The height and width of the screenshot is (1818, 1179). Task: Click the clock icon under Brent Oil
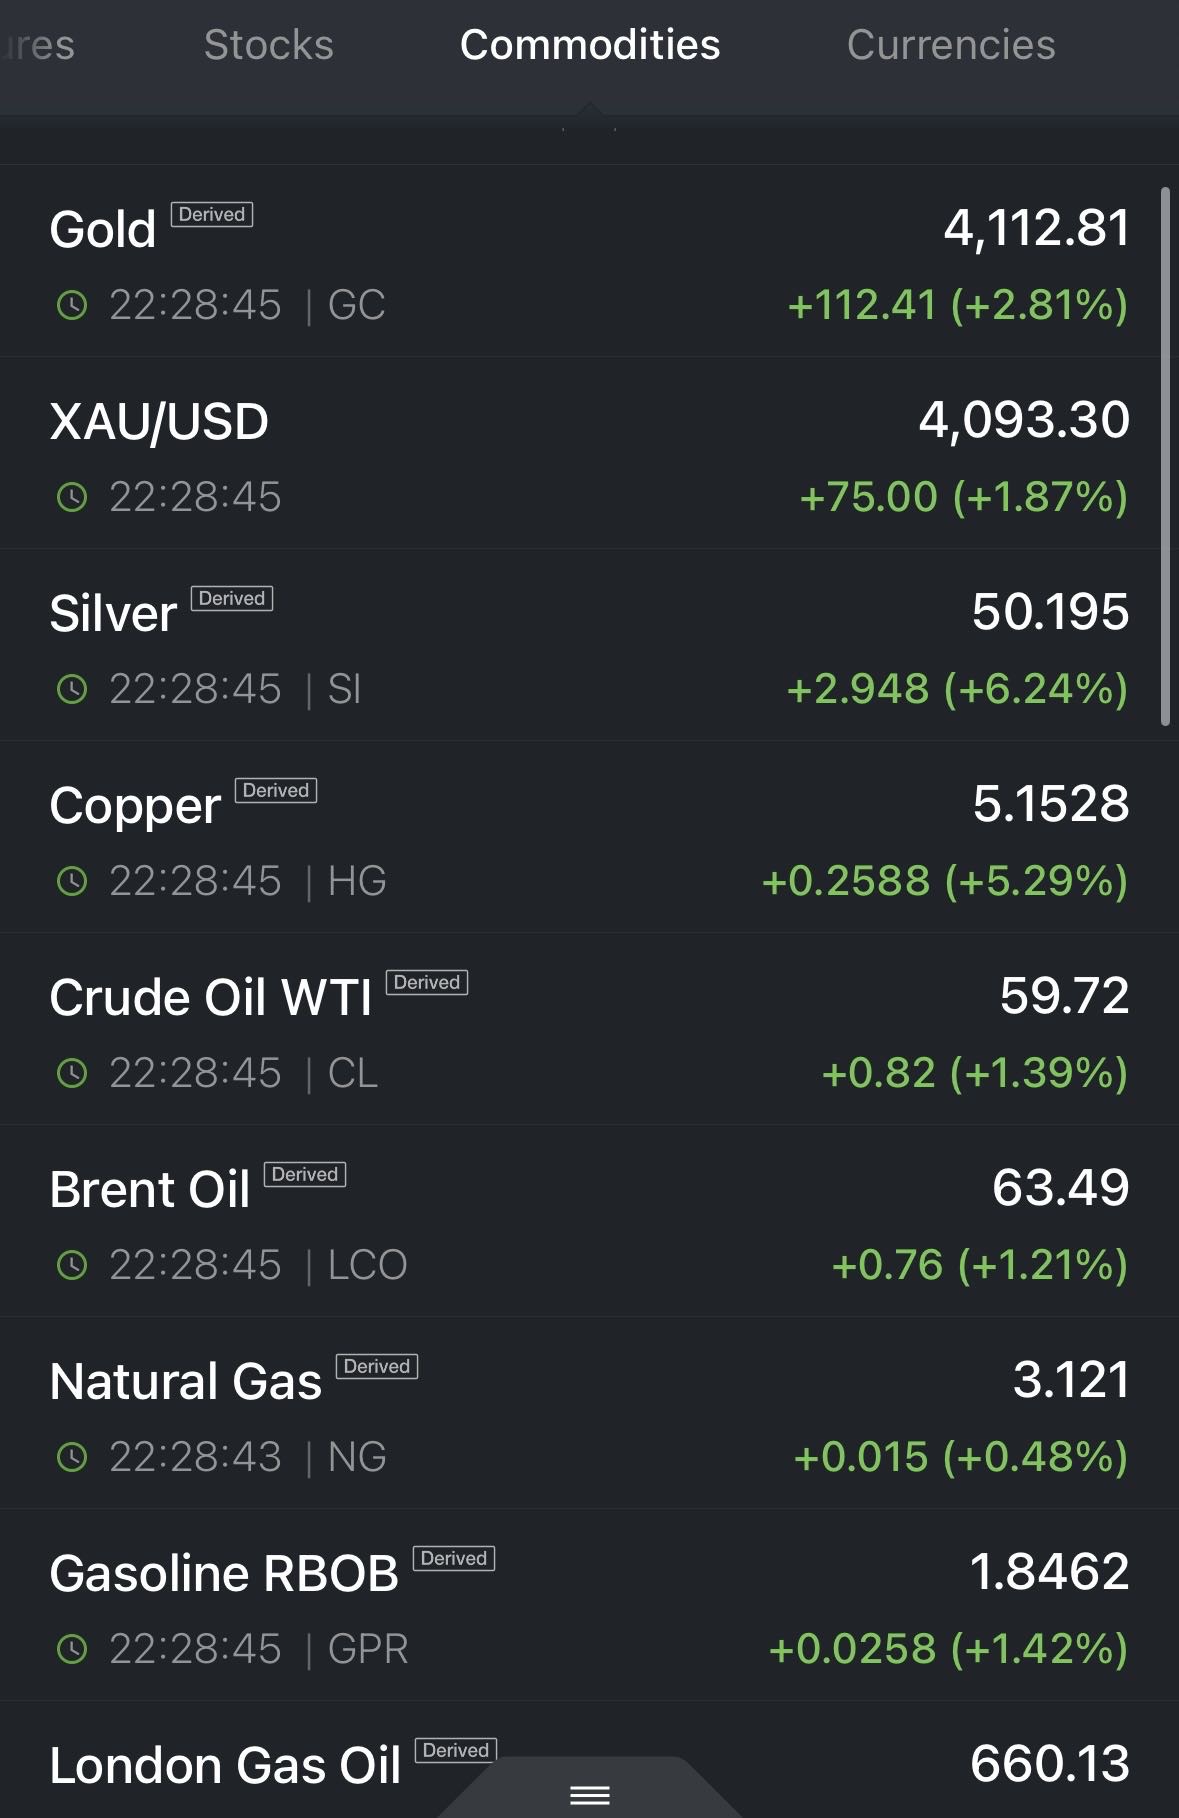tap(72, 1265)
